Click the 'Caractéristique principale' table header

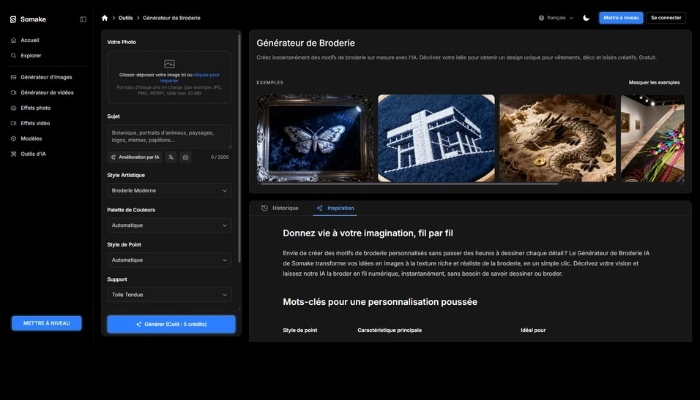pyautogui.click(x=390, y=330)
